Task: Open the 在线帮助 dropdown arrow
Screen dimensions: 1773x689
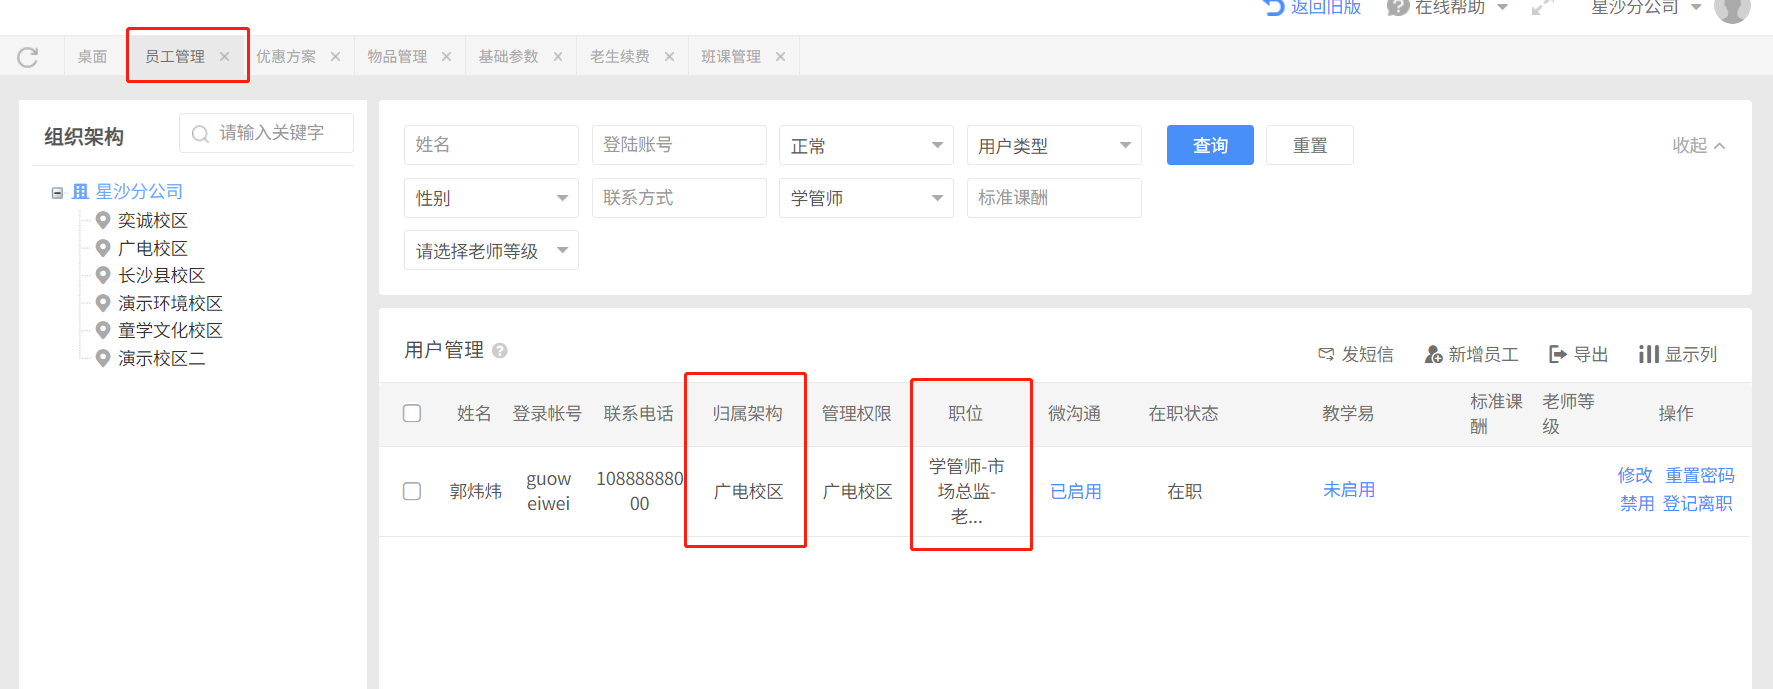Action: coord(1502,8)
